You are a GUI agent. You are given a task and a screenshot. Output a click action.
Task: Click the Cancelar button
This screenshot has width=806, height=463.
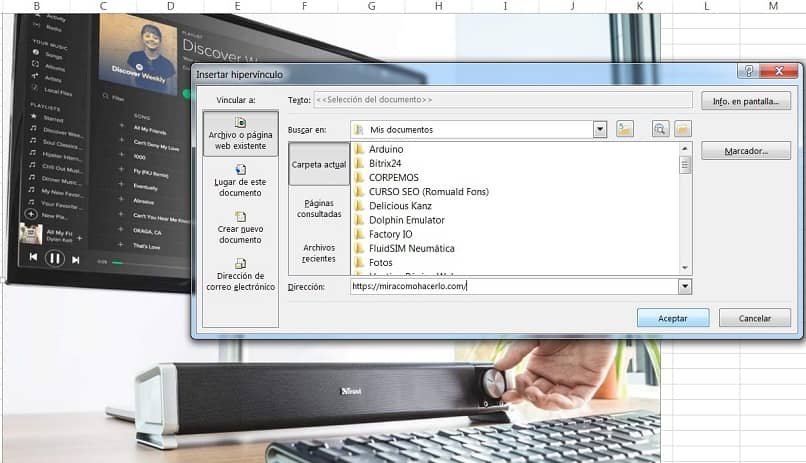(x=755, y=318)
